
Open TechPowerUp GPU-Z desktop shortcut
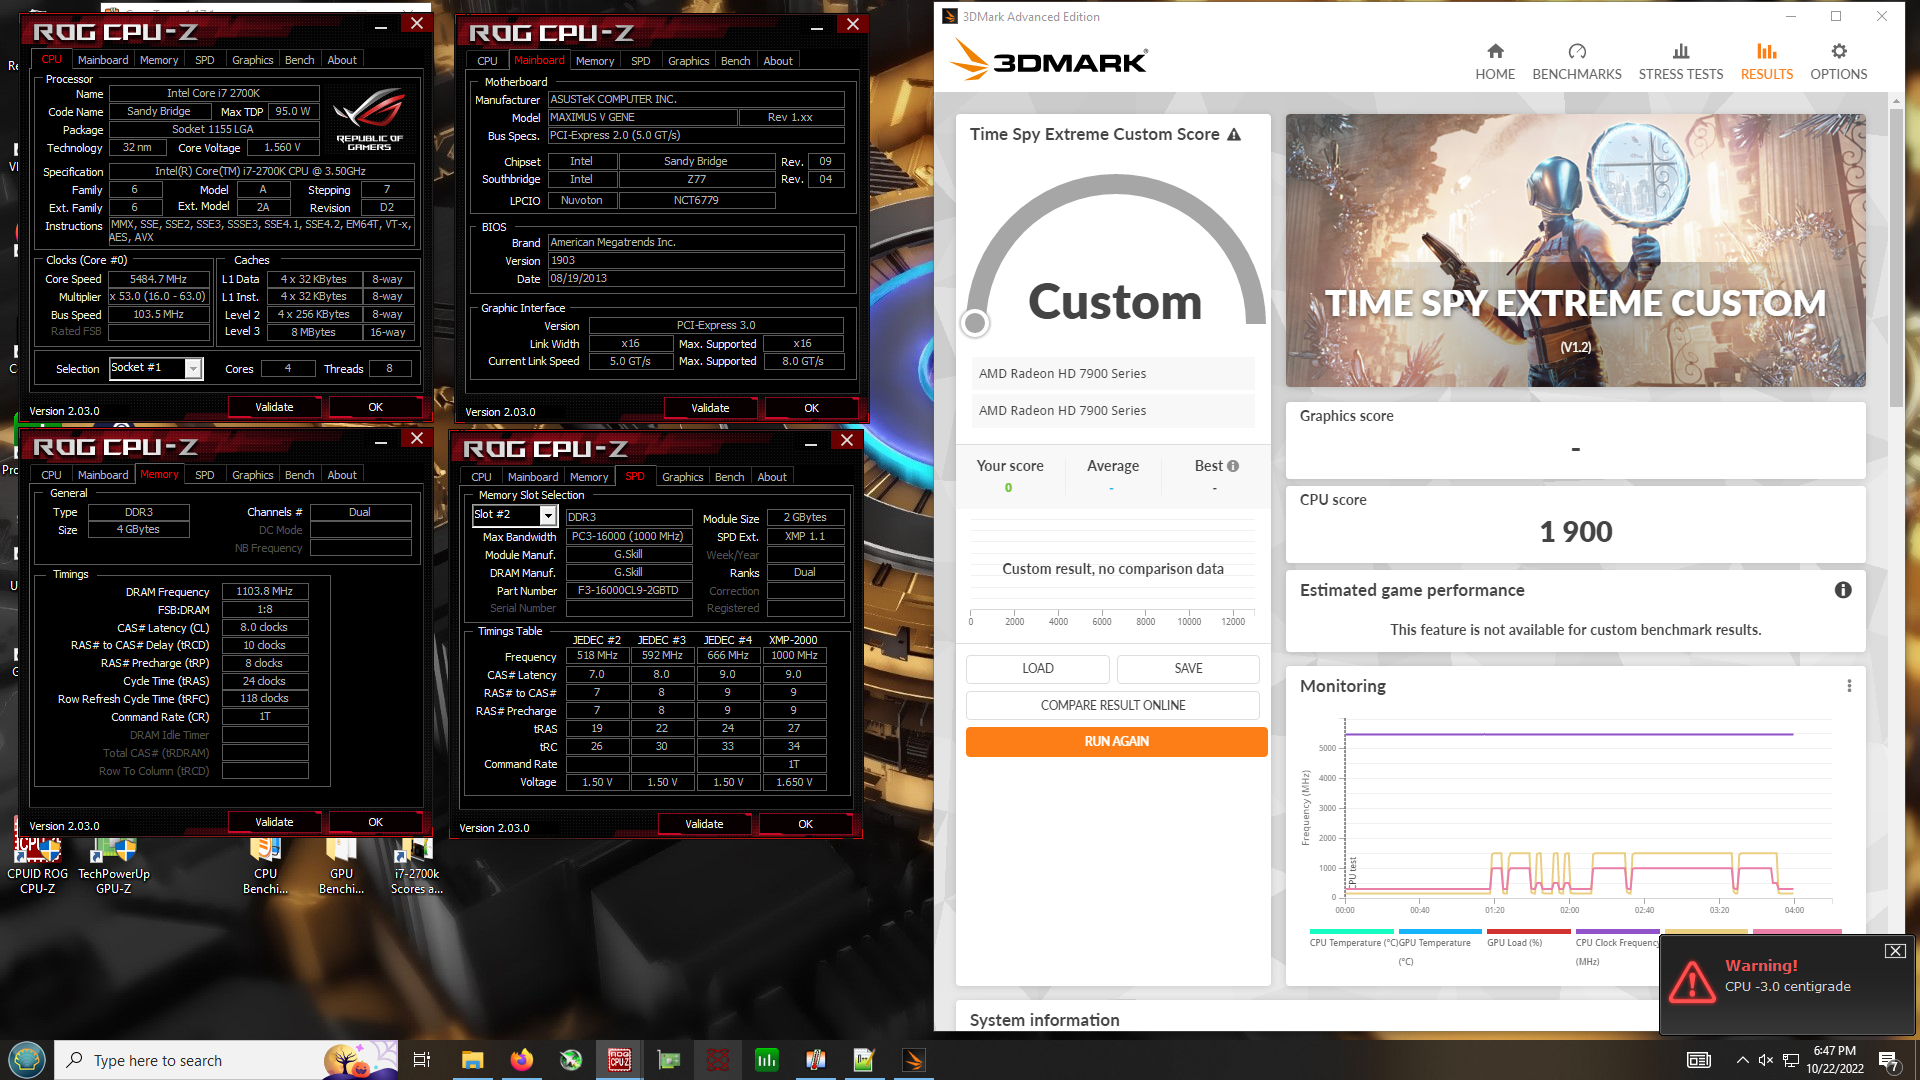coord(113,865)
